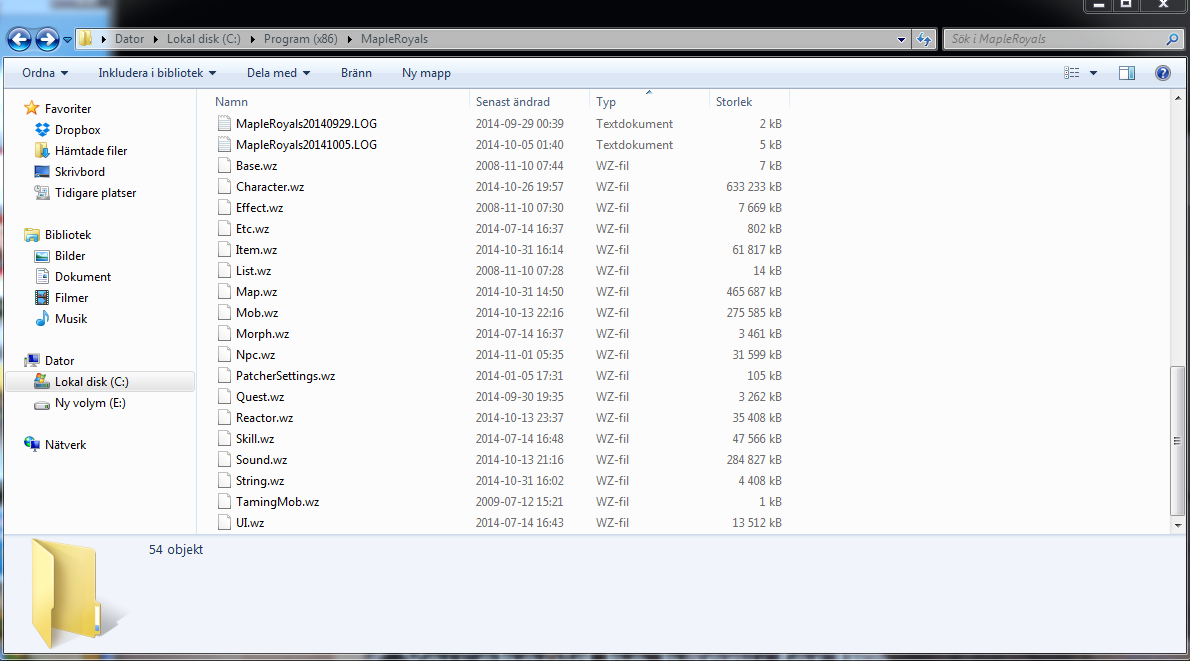Go back with the Back arrow button

(x=20, y=39)
